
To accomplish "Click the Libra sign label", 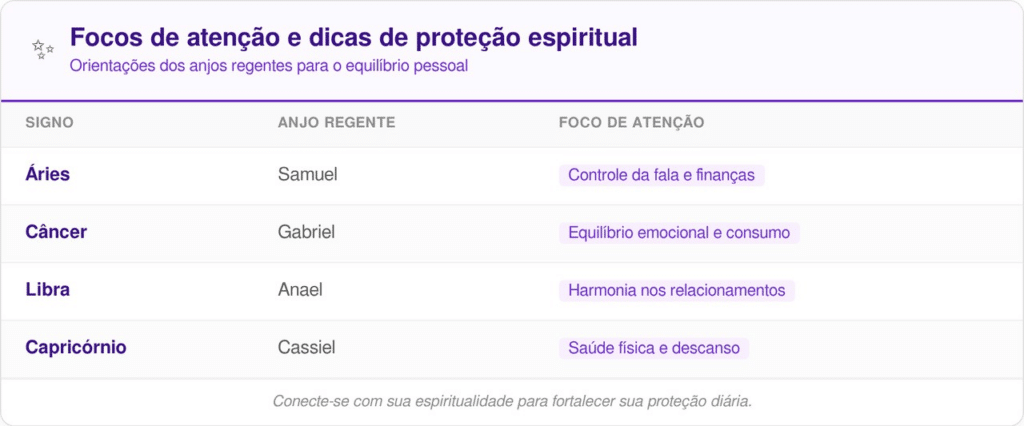I will (x=47, y=290).
